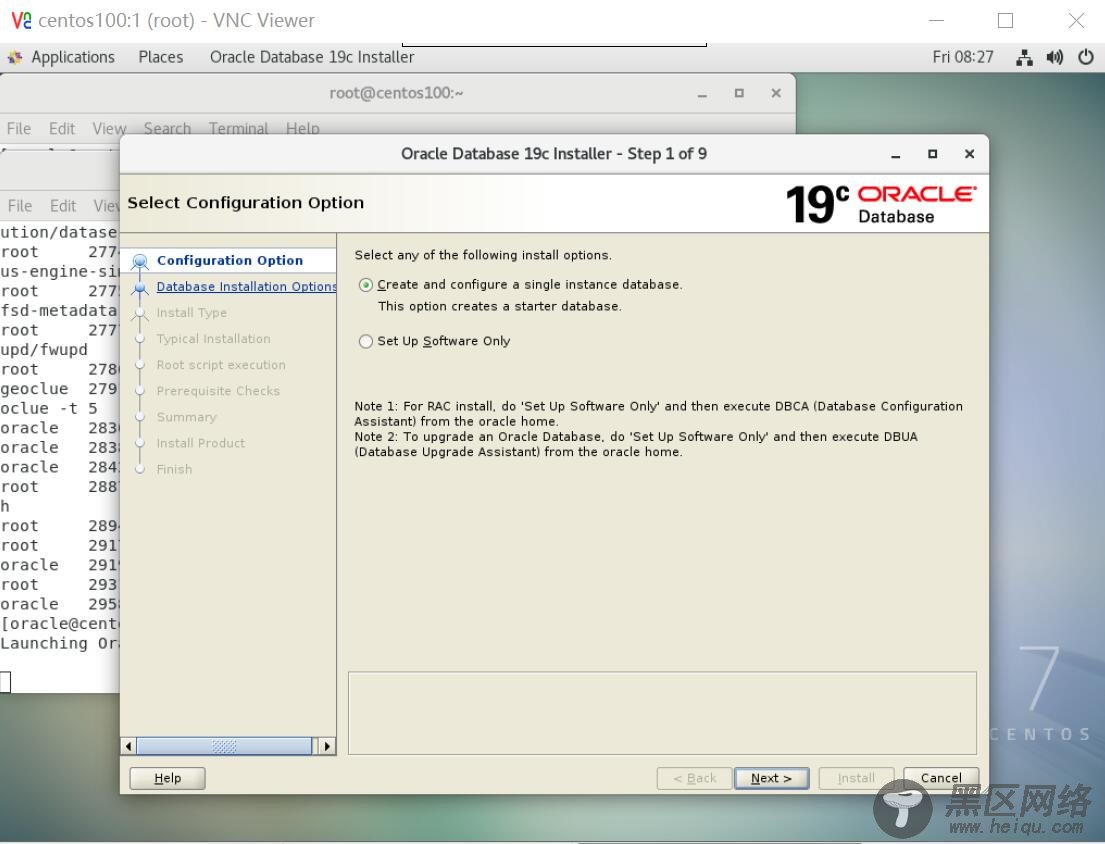1105x844 pixels.
Task: Click the Applications menu icon
Action: 14,57
